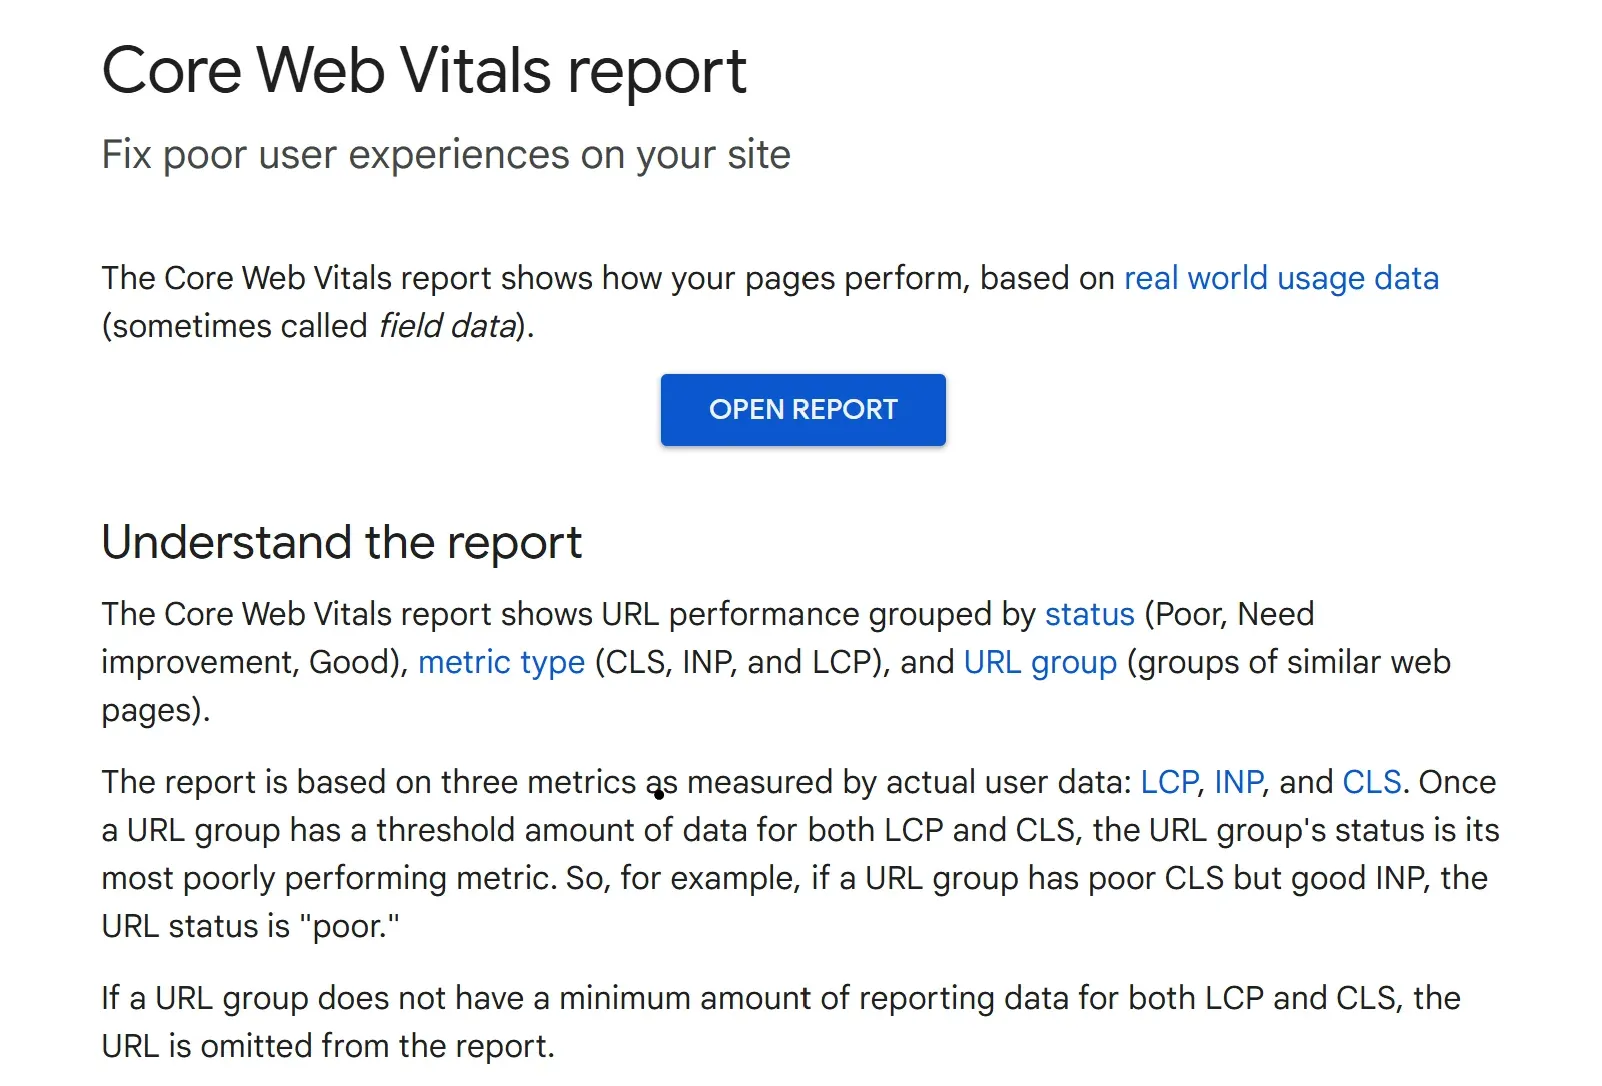Click the sentence 'URL is omitted from the report.'

pyautogui.click(x=328, y=1046)
